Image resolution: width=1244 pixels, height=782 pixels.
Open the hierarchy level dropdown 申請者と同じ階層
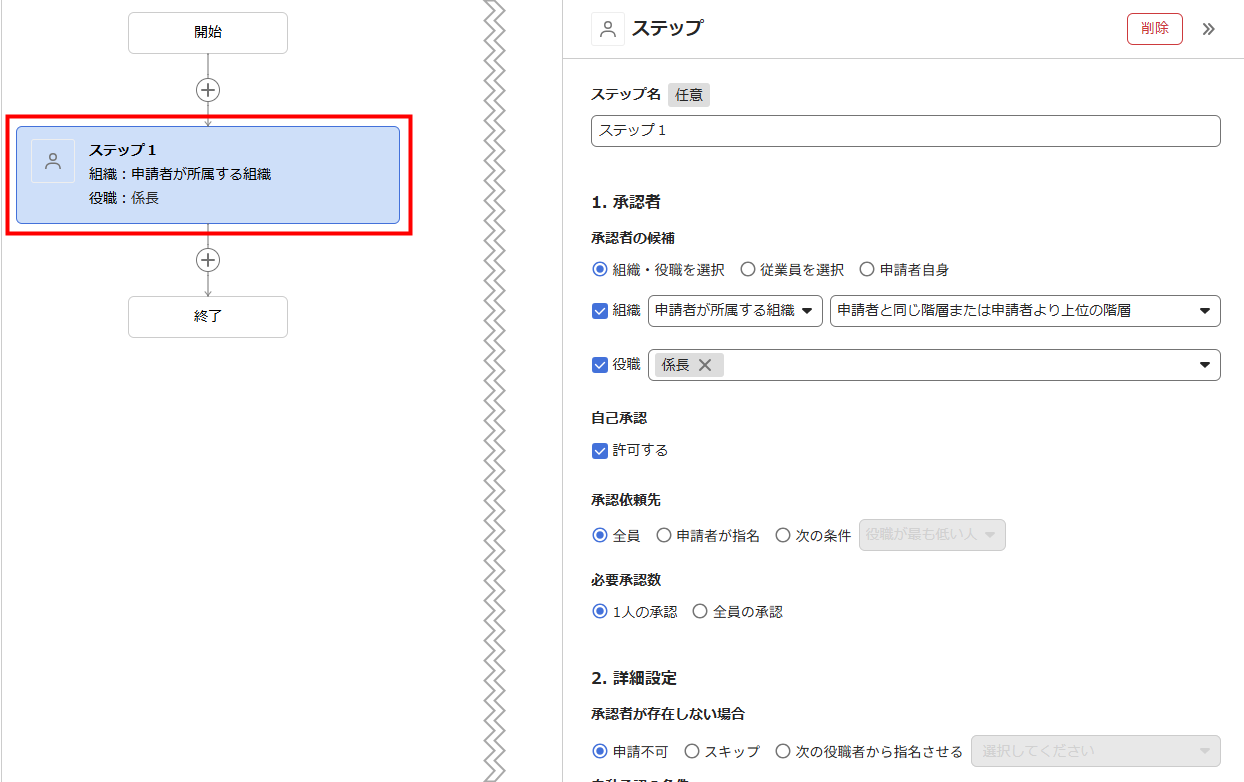[x=1024, y=311]
